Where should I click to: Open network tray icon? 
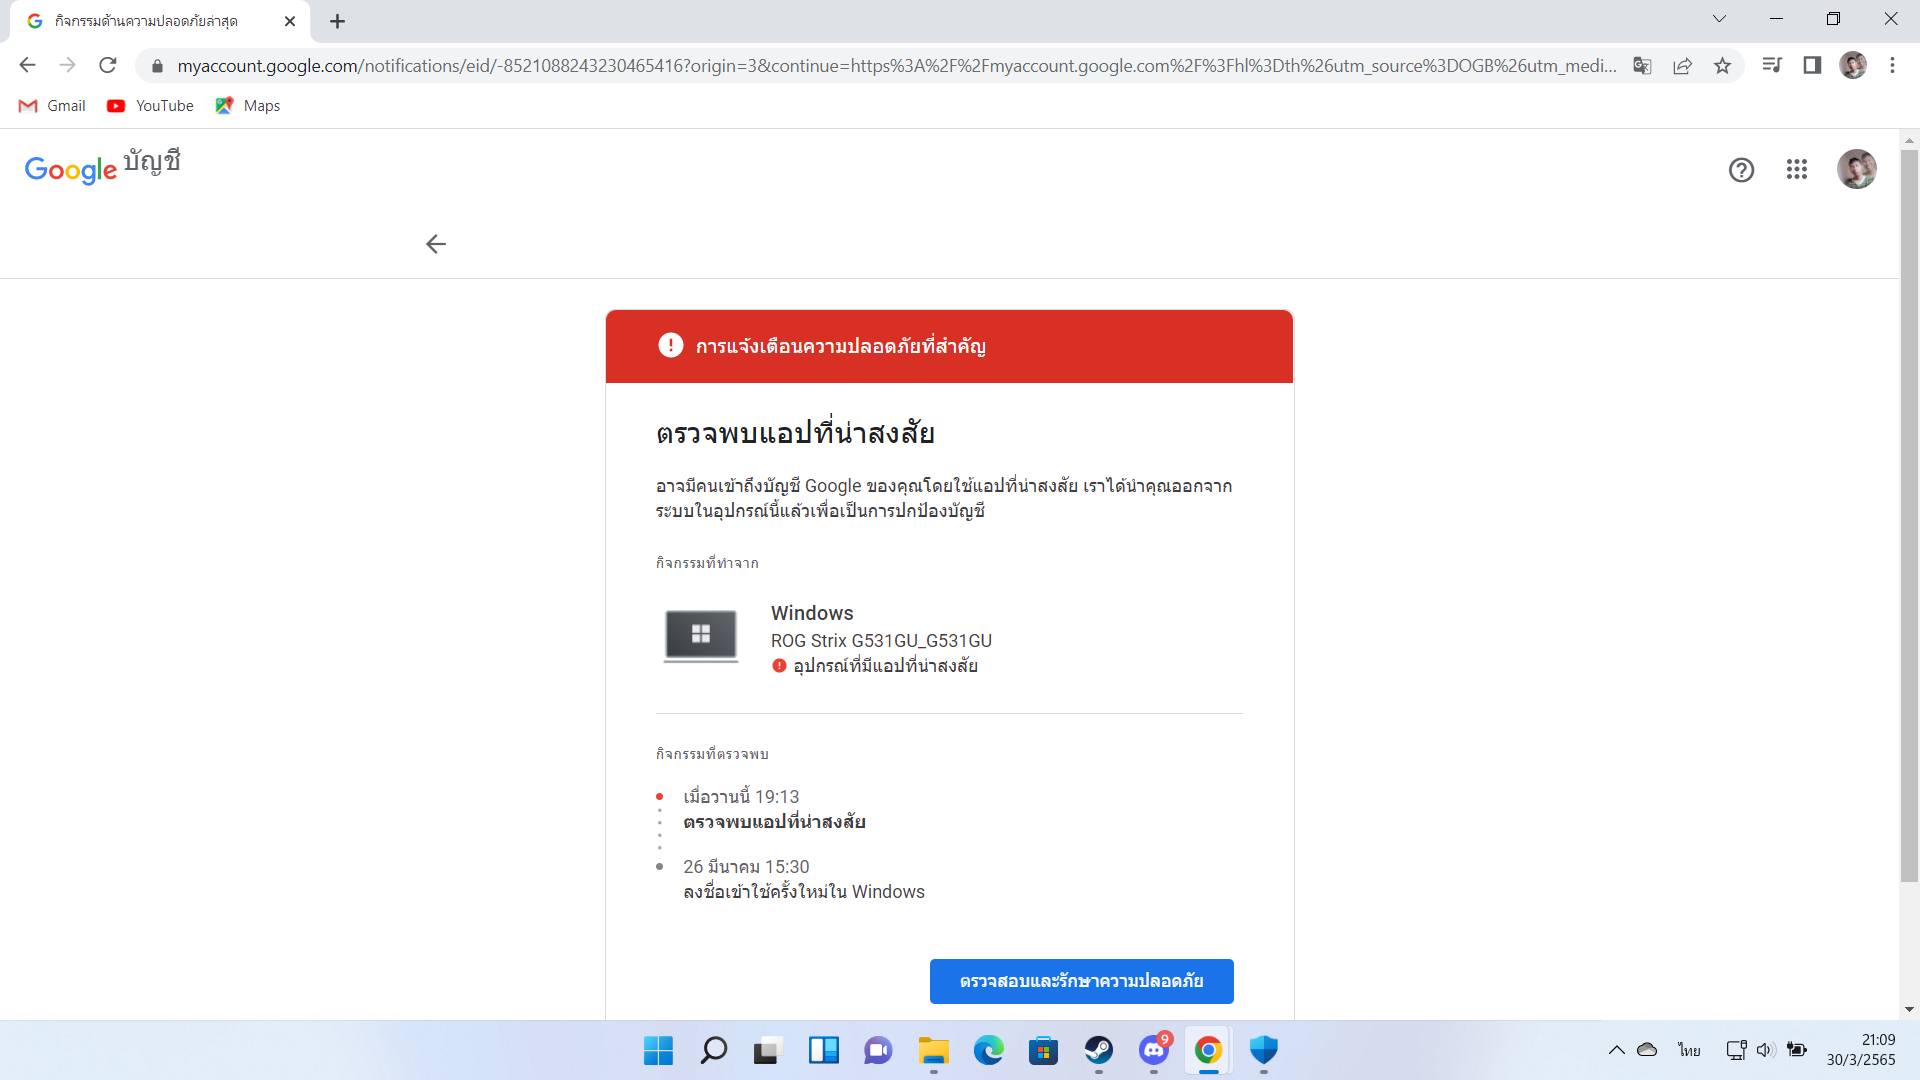pyautogui.click(x=1736, y=1050)
